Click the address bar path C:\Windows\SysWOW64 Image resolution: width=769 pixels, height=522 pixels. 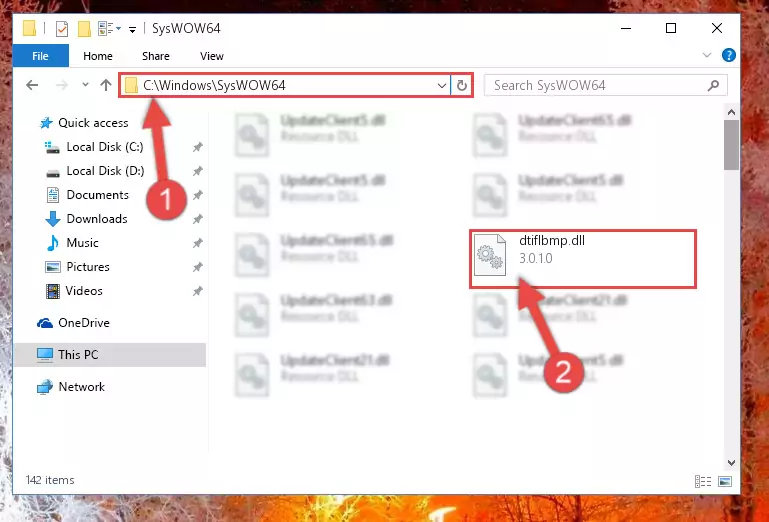point(214,85)
